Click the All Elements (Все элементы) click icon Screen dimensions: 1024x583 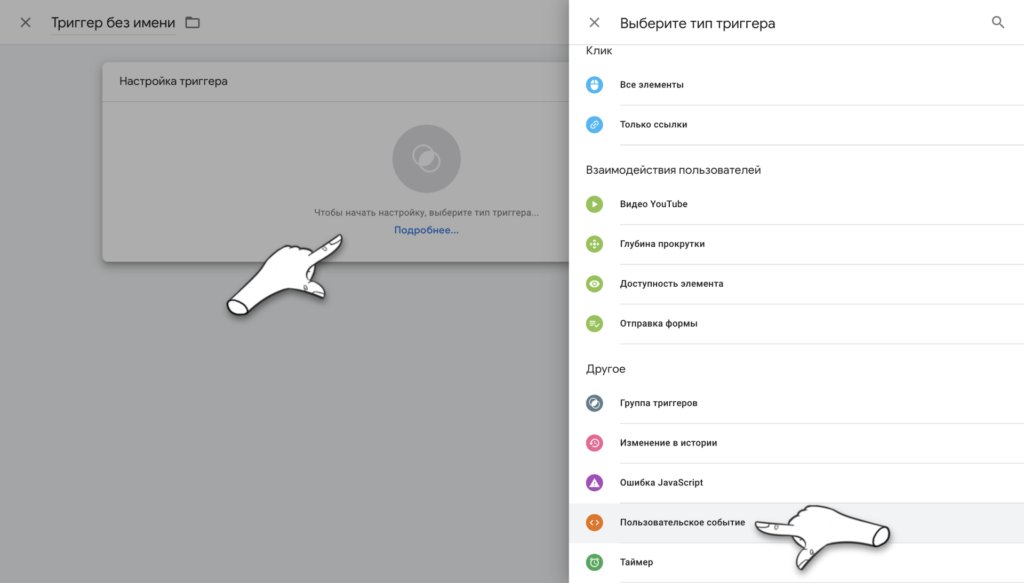tap(594, 85)
